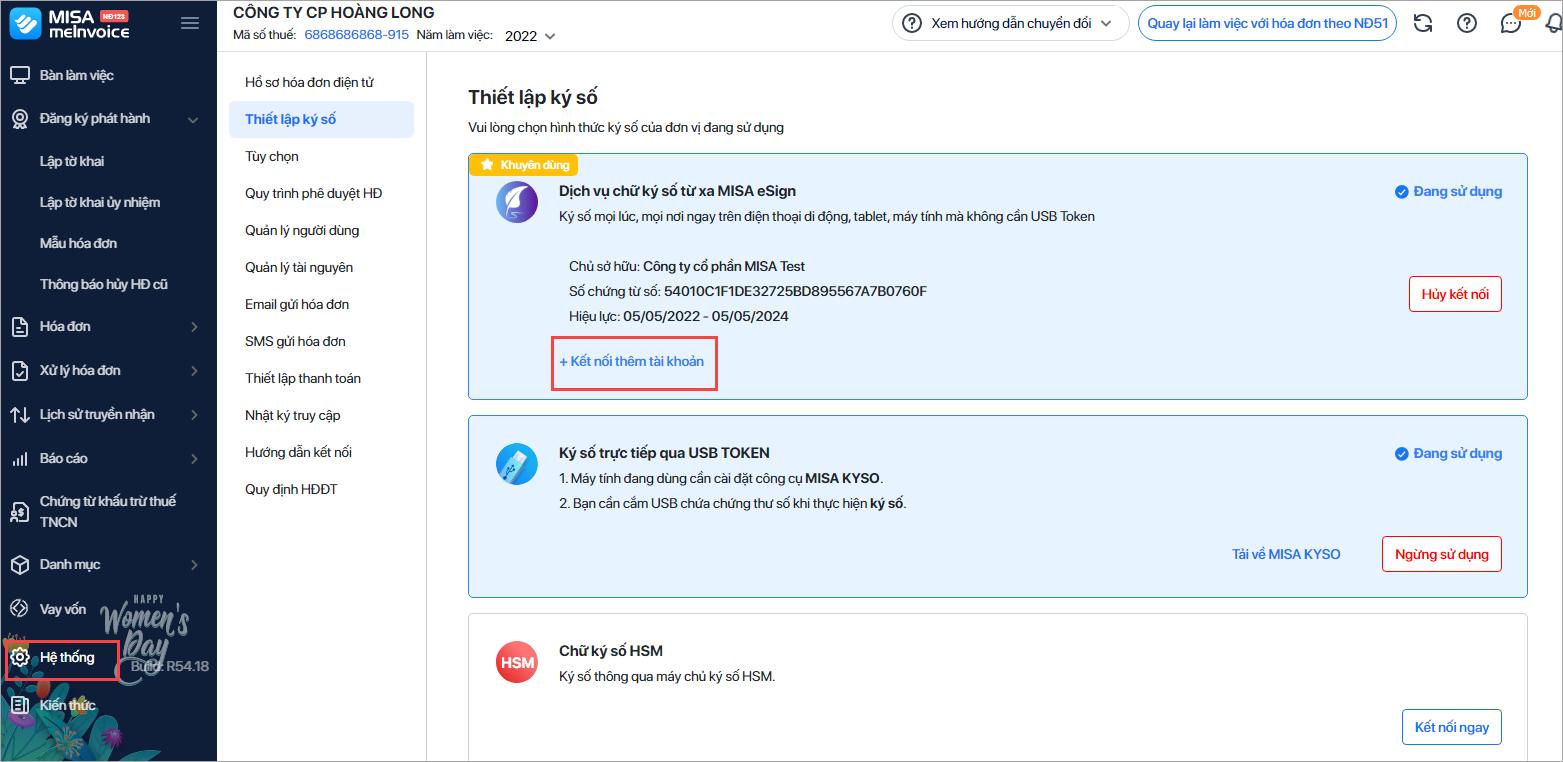Click the Hệ thống gear icon

(x=20, y=658)
